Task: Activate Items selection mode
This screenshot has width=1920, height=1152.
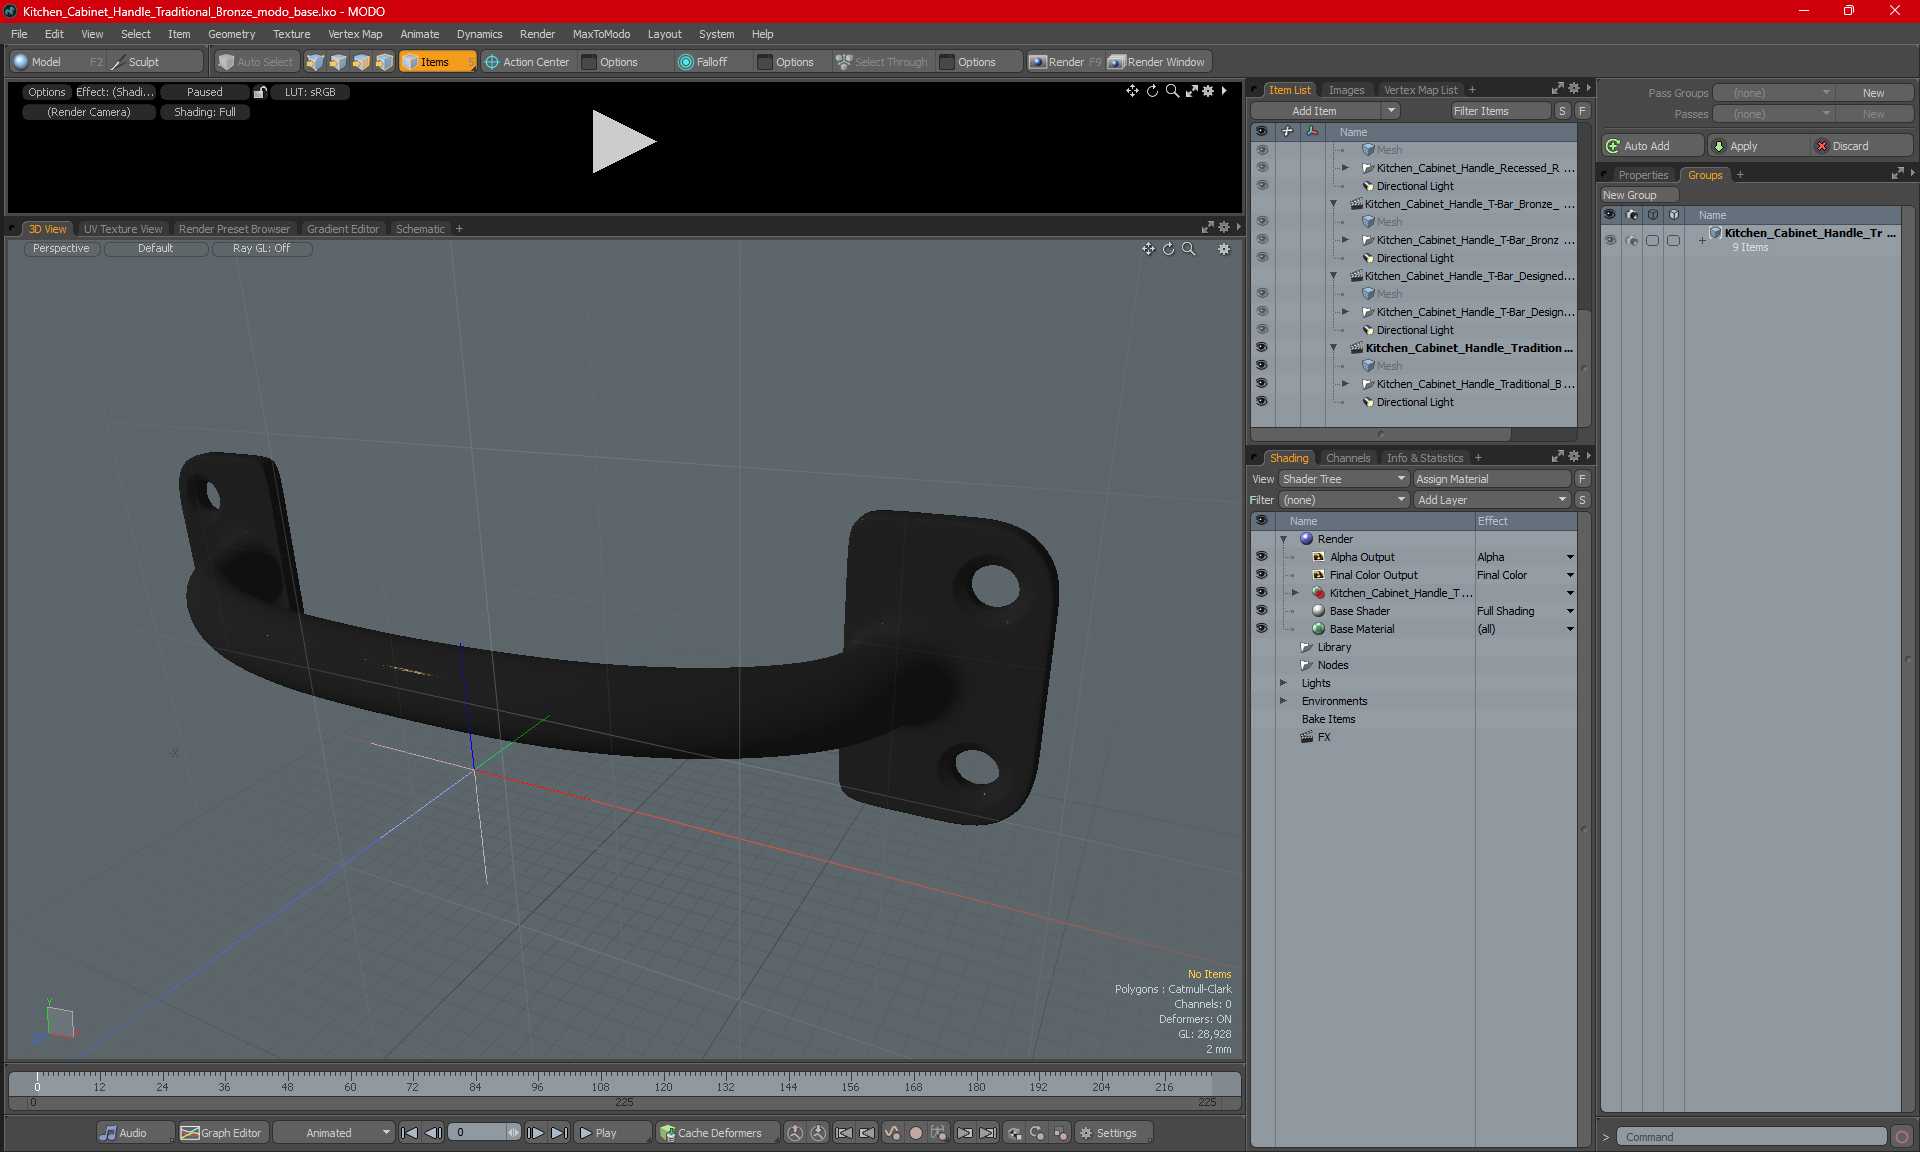Action: tap(437, 62)
